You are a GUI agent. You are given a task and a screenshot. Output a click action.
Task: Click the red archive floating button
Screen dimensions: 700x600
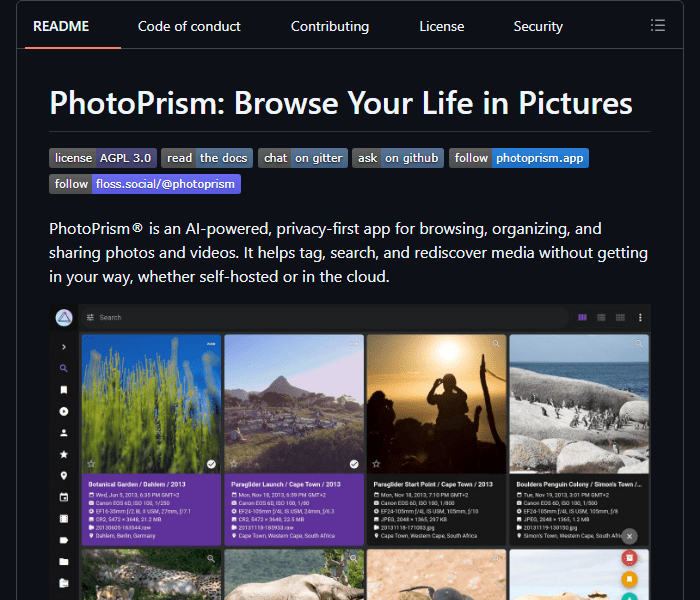[629, 558]
